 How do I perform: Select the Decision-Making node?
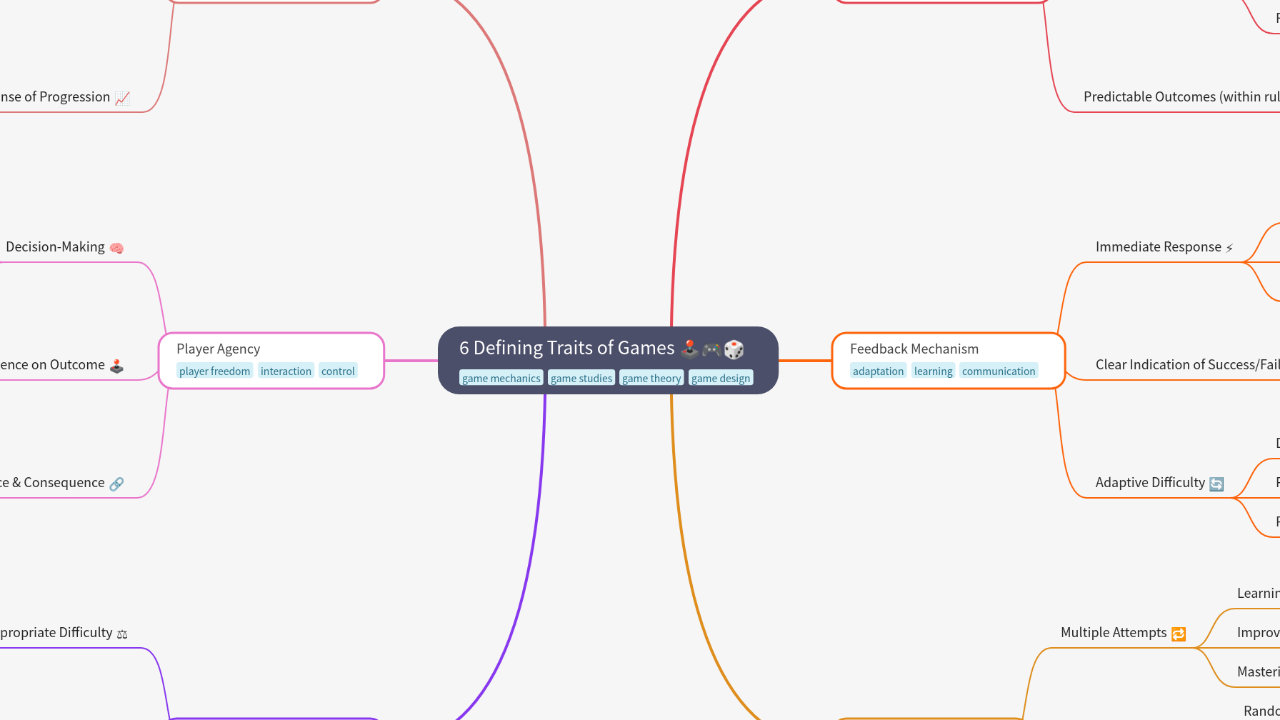pos(65,247)
